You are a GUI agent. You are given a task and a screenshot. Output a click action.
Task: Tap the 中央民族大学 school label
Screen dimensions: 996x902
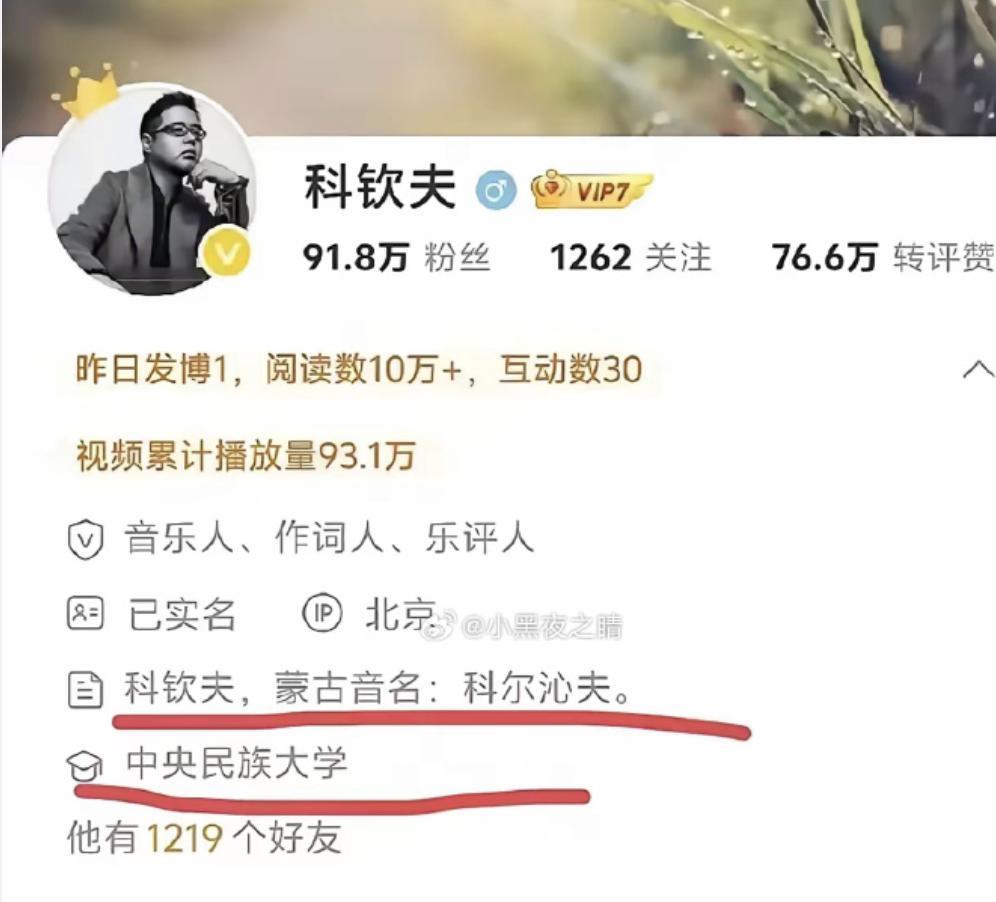pyautogui.click(x=237, y=764)
